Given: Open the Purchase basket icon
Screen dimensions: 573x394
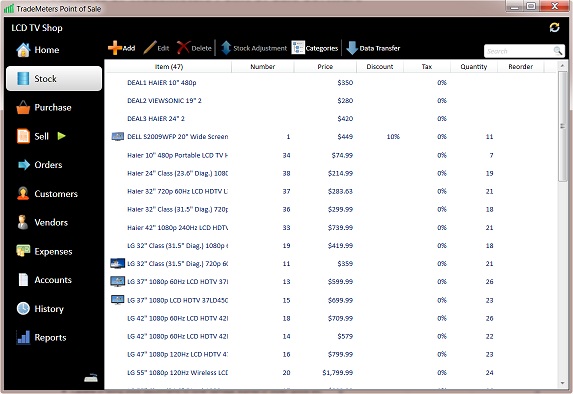Looking at the screenshot, I should [23, 107].
